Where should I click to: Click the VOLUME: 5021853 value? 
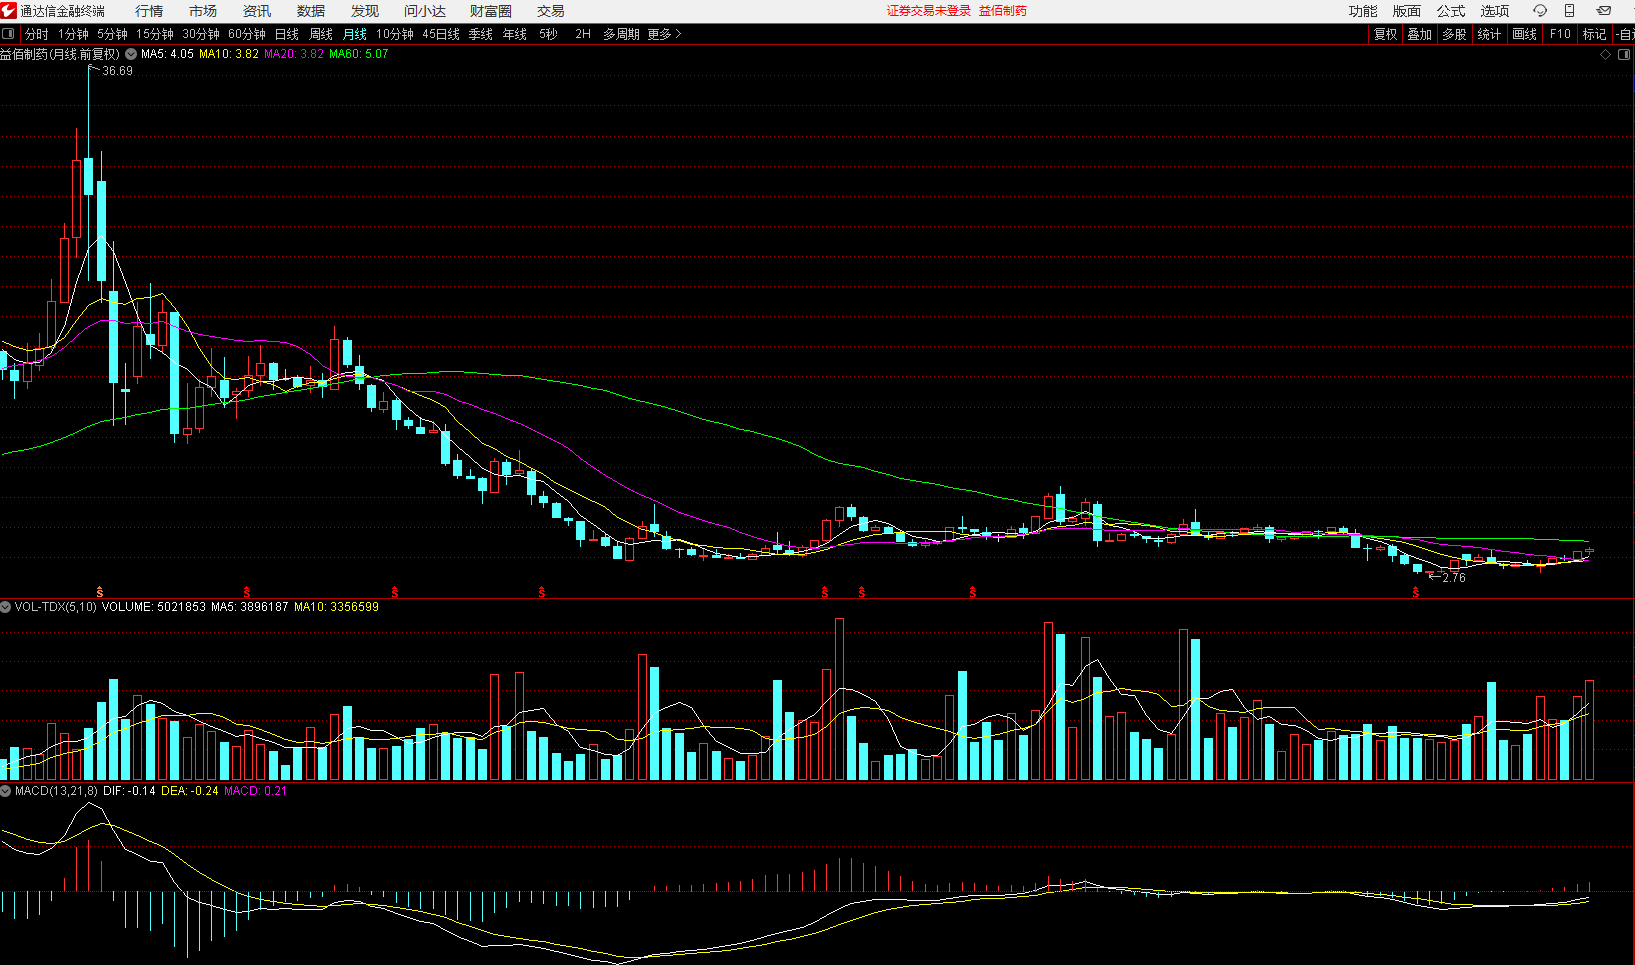point(154,607)
